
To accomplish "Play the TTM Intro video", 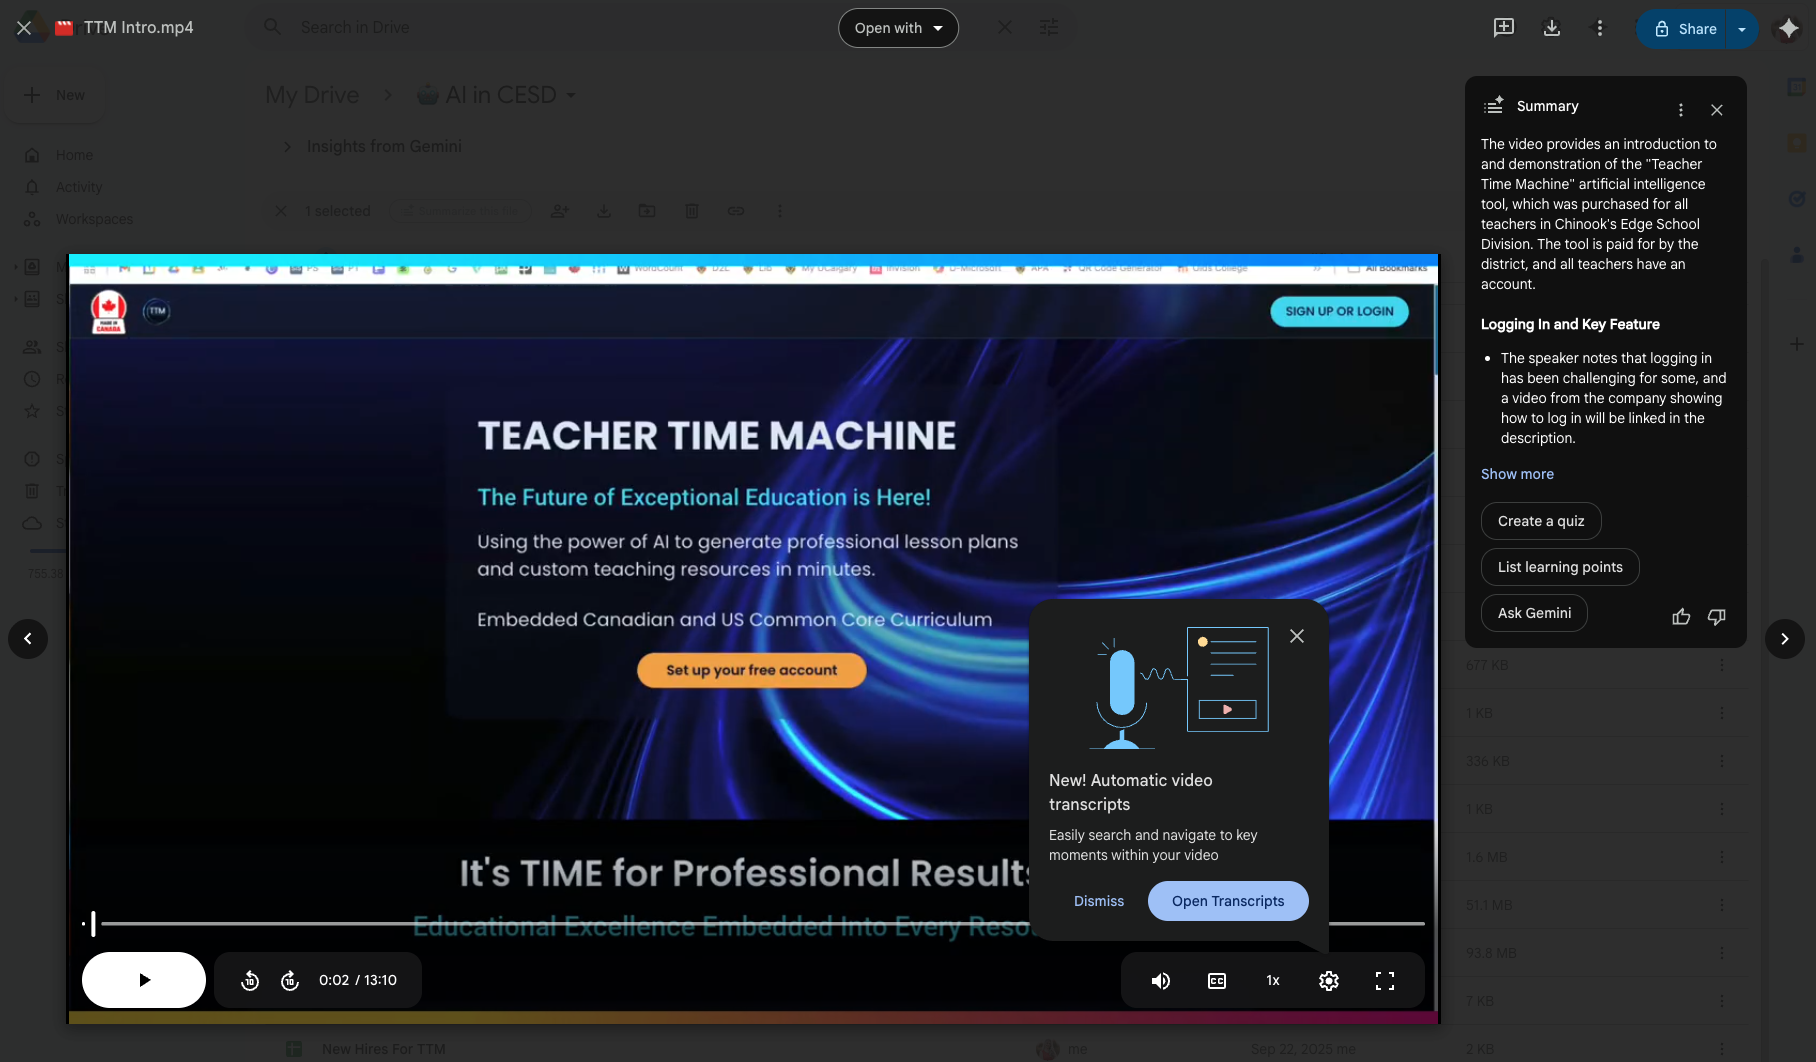I will pyautogui.click(x=144, y=980).
